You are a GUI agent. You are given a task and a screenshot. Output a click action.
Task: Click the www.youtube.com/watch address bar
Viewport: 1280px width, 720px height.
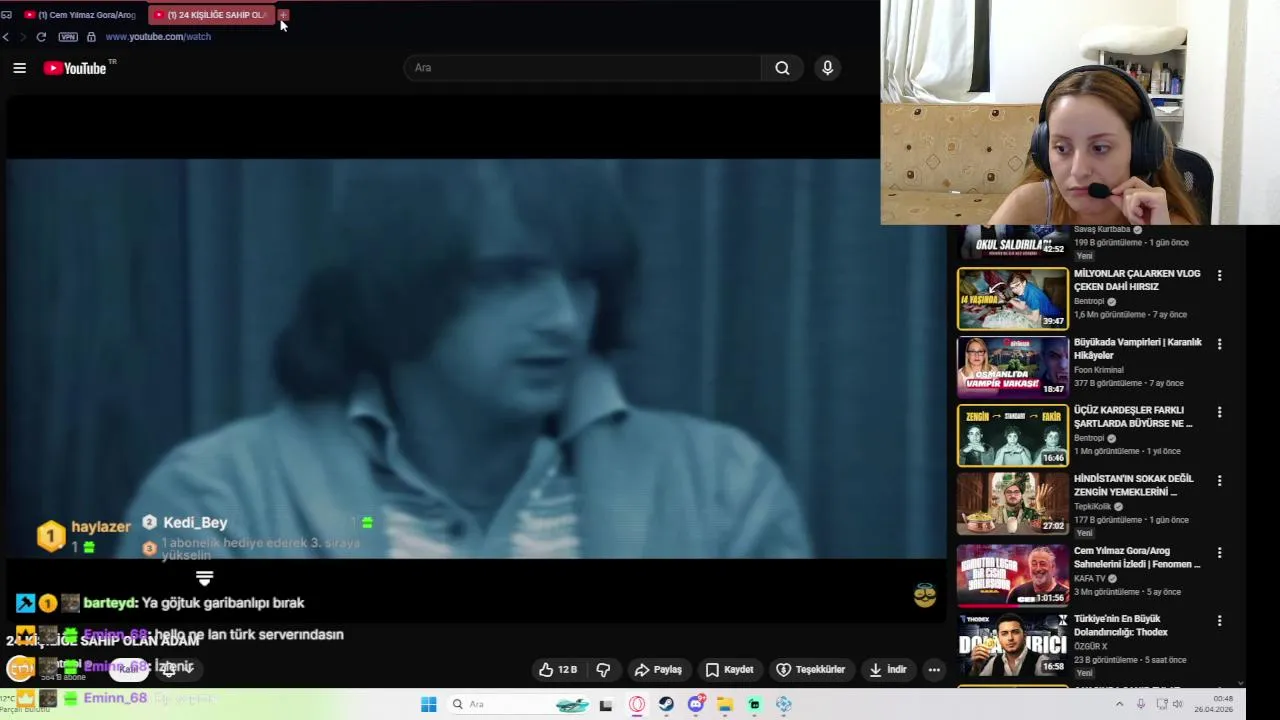tap(158, 37)
